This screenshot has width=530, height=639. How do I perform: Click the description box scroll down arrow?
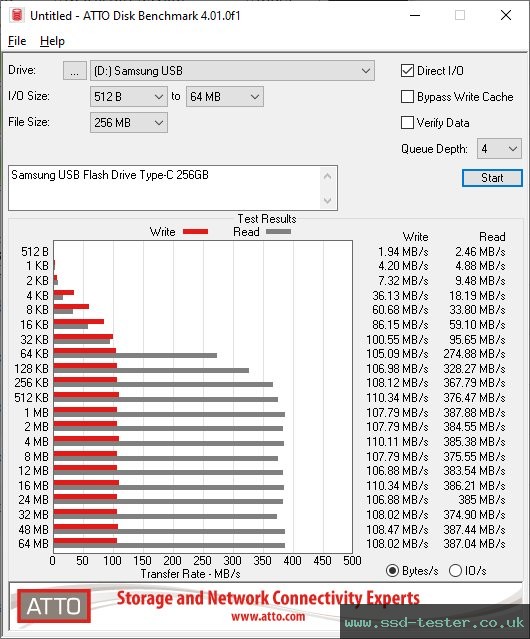click(x=328, y=200)
